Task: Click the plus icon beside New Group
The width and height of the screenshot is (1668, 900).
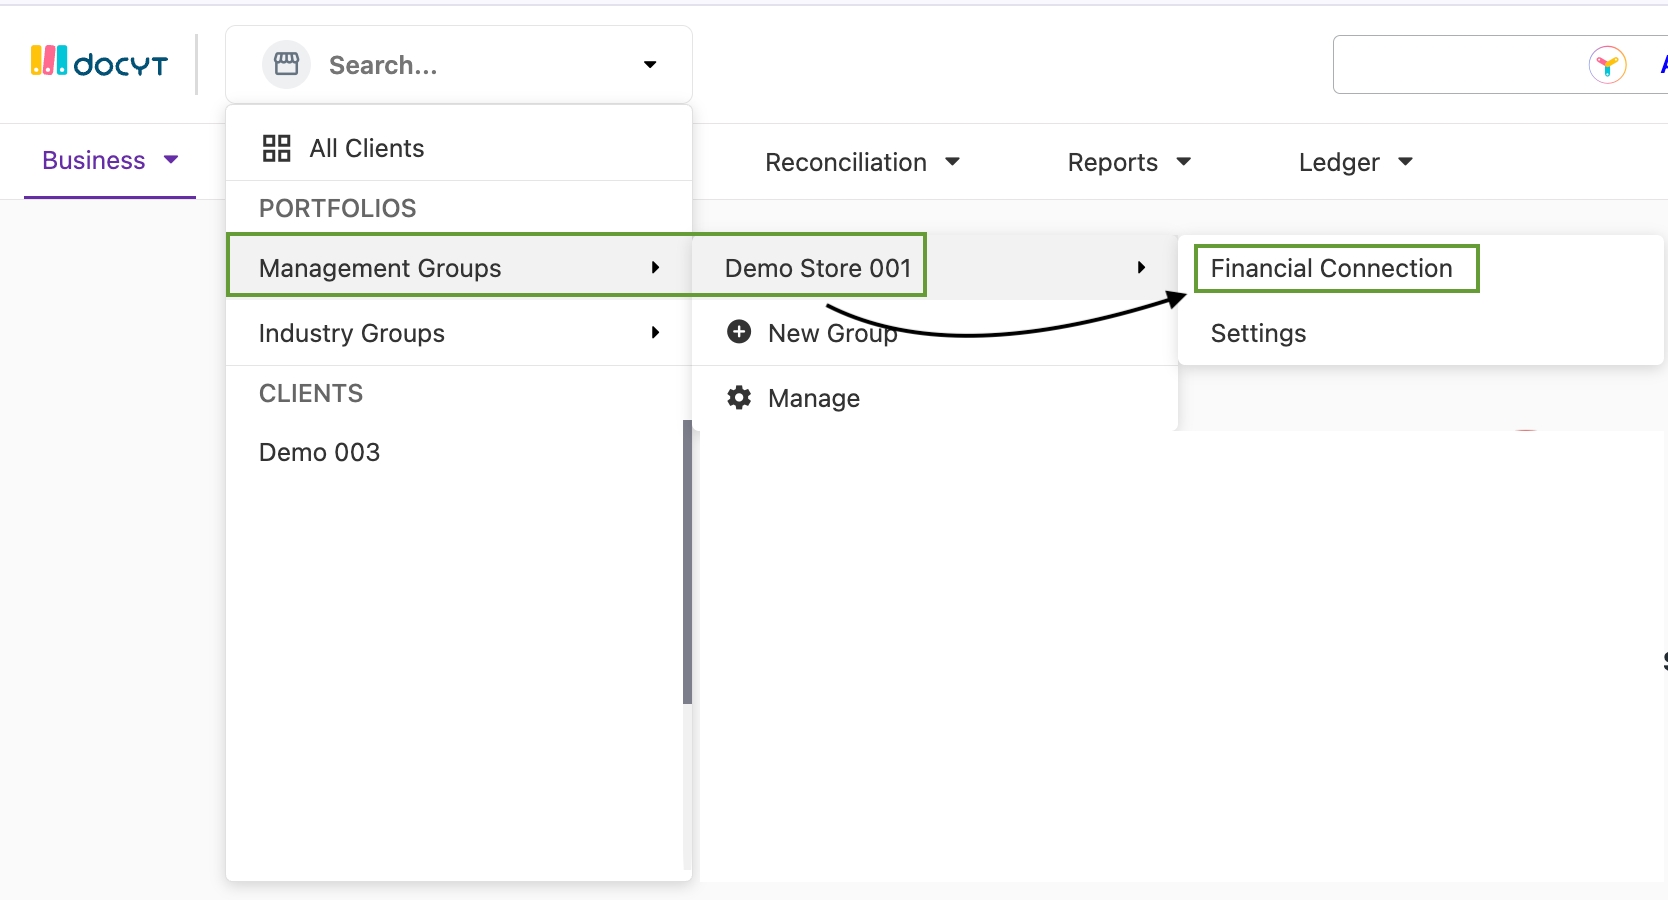Action: pos(739,332)
